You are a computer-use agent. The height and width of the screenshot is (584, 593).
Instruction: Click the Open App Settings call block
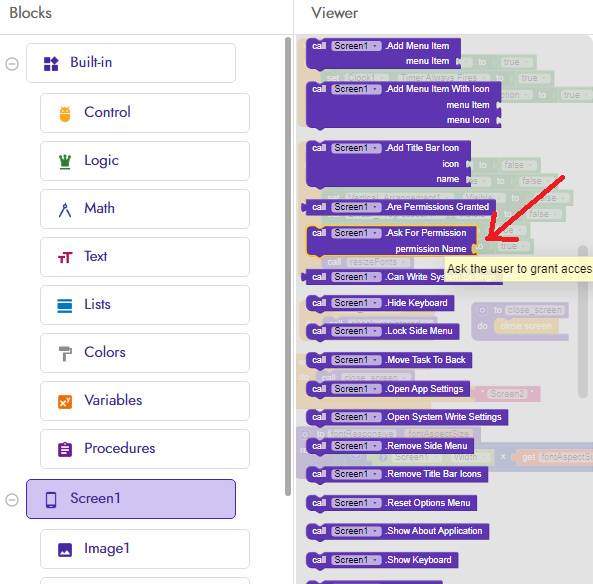click(x=388, y=389)
